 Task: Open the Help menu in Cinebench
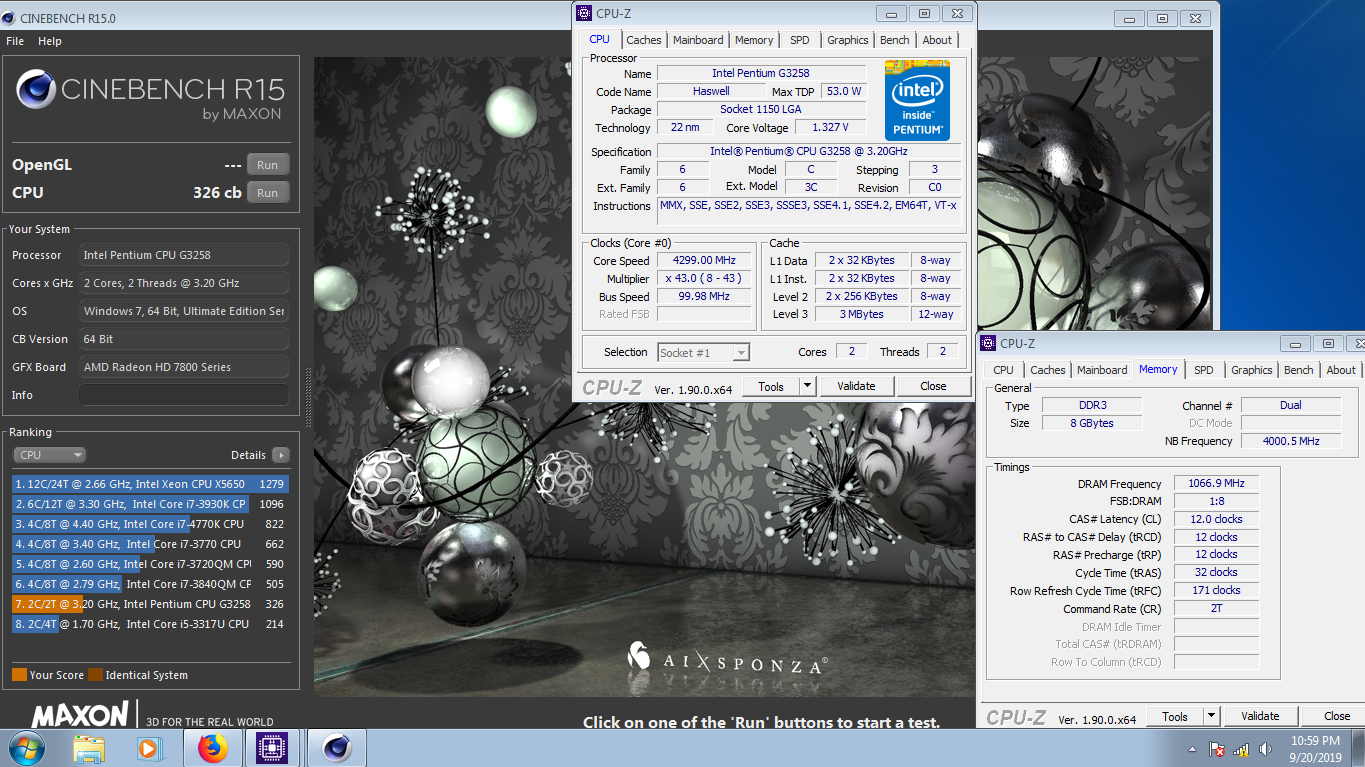[50, 41]
